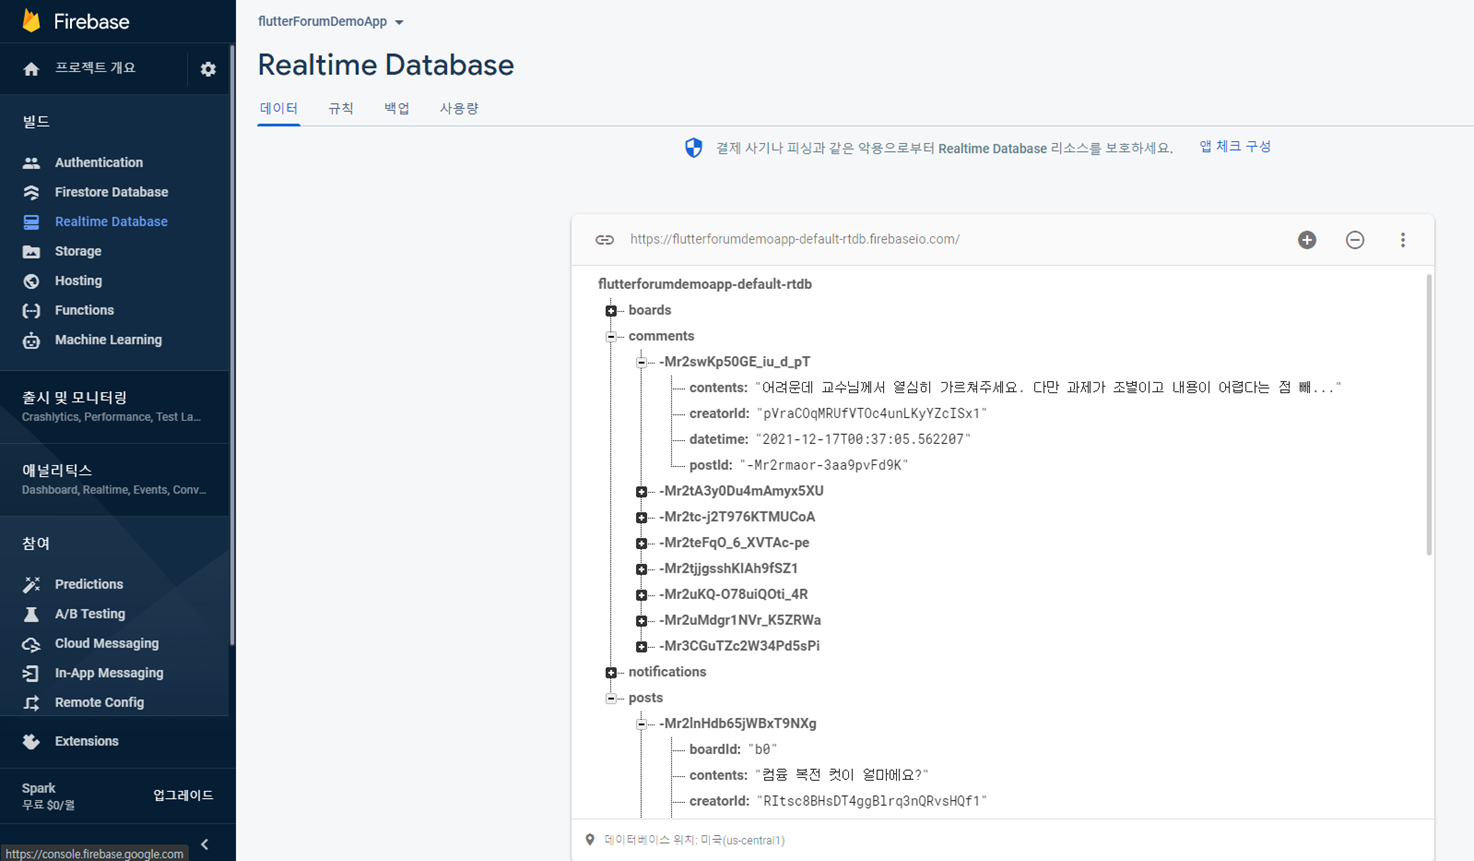
Task: Expand all nodes with plus circle icon
Action: tap(1307, 240)
